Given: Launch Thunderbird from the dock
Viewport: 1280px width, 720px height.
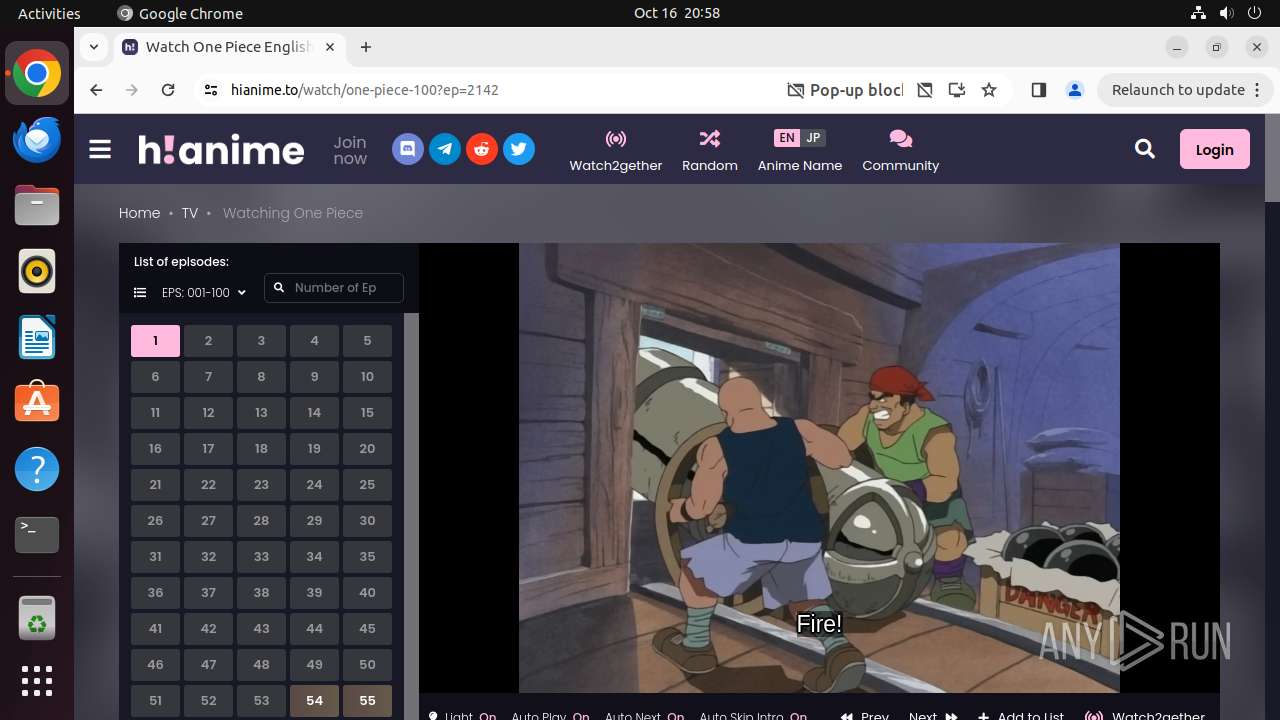Looking at the screenshot, I should pyautogui.click(x=37, y=139).
